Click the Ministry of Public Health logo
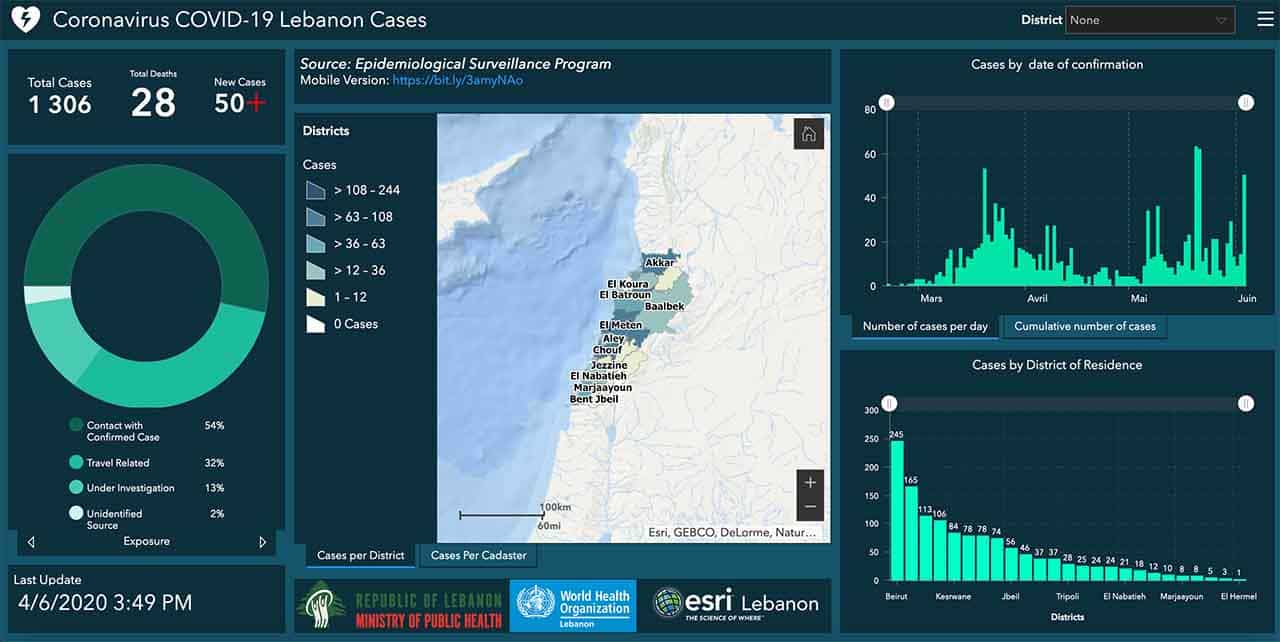Viewport: 1280px width, 642px height. tap(399, 606)
